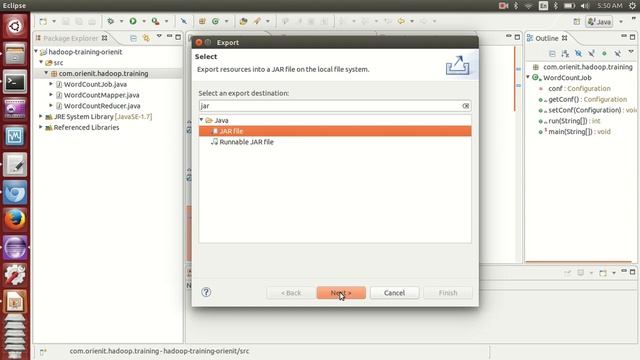Expand WordCountMapper.java in Package Explorer
640x360 pixels.
51,95
